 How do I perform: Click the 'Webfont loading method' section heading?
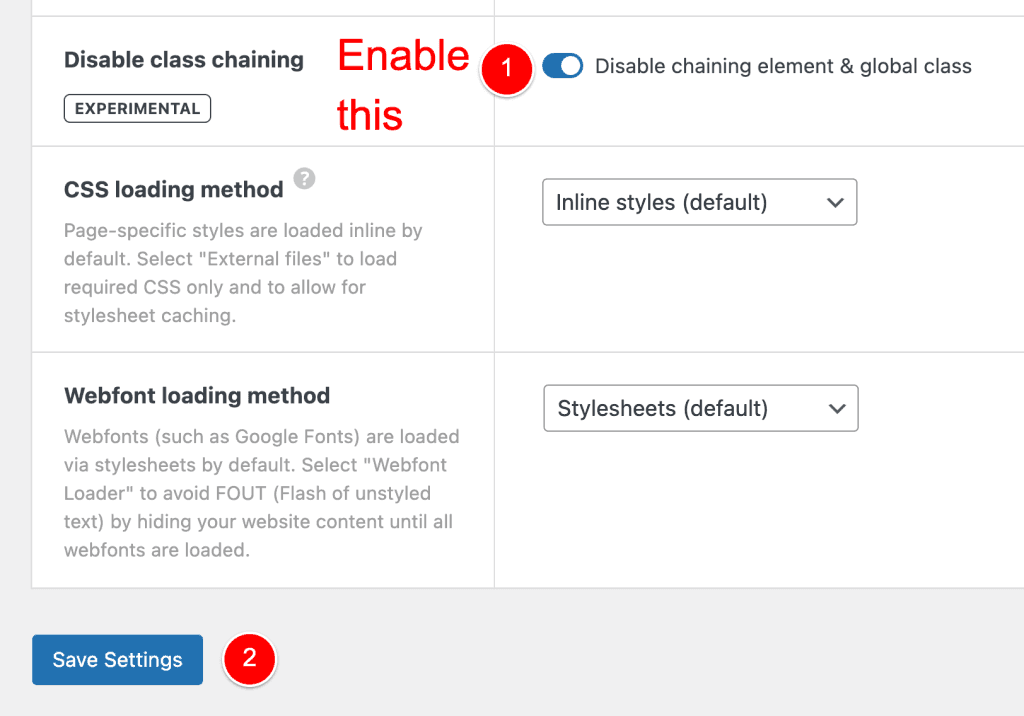click(196, 396)
